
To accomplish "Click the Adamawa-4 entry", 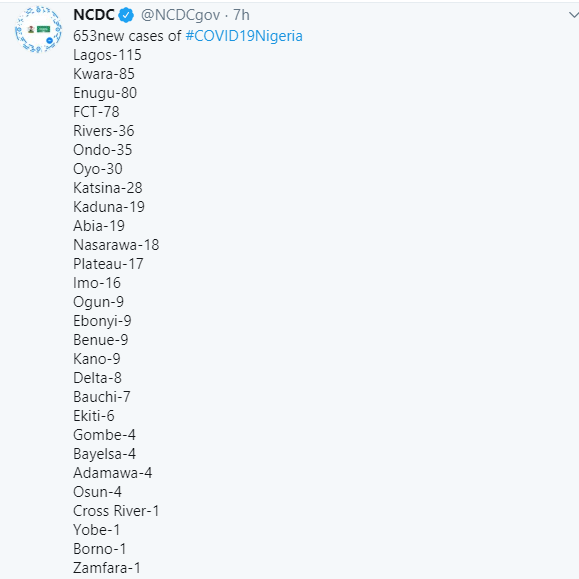I will point(113,473).
